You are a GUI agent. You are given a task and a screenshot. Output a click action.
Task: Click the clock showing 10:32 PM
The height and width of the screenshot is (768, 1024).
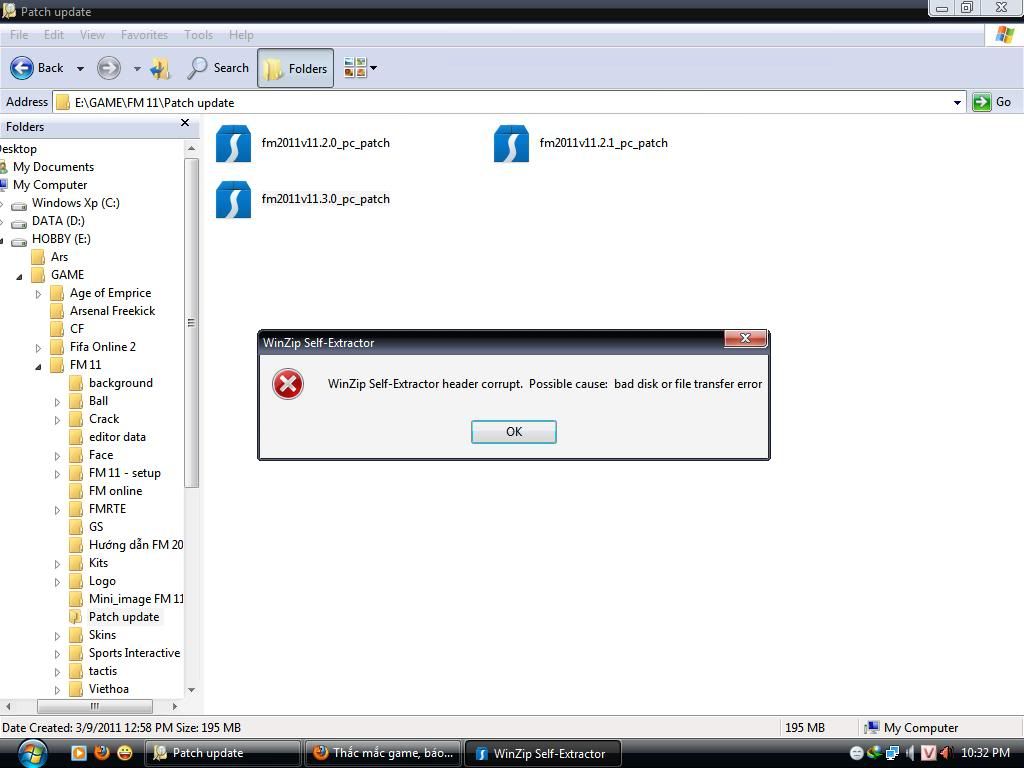[985, 753]
